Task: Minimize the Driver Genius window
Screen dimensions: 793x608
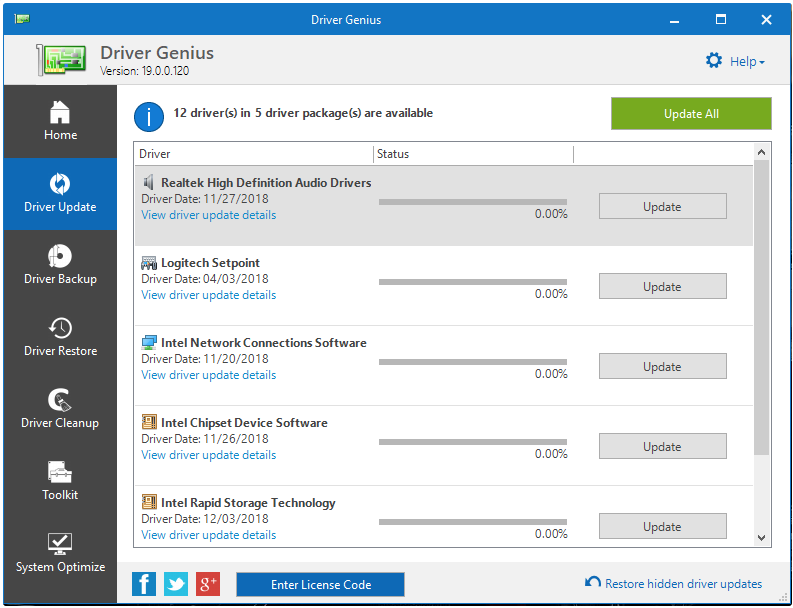Action: pos(674,20)
